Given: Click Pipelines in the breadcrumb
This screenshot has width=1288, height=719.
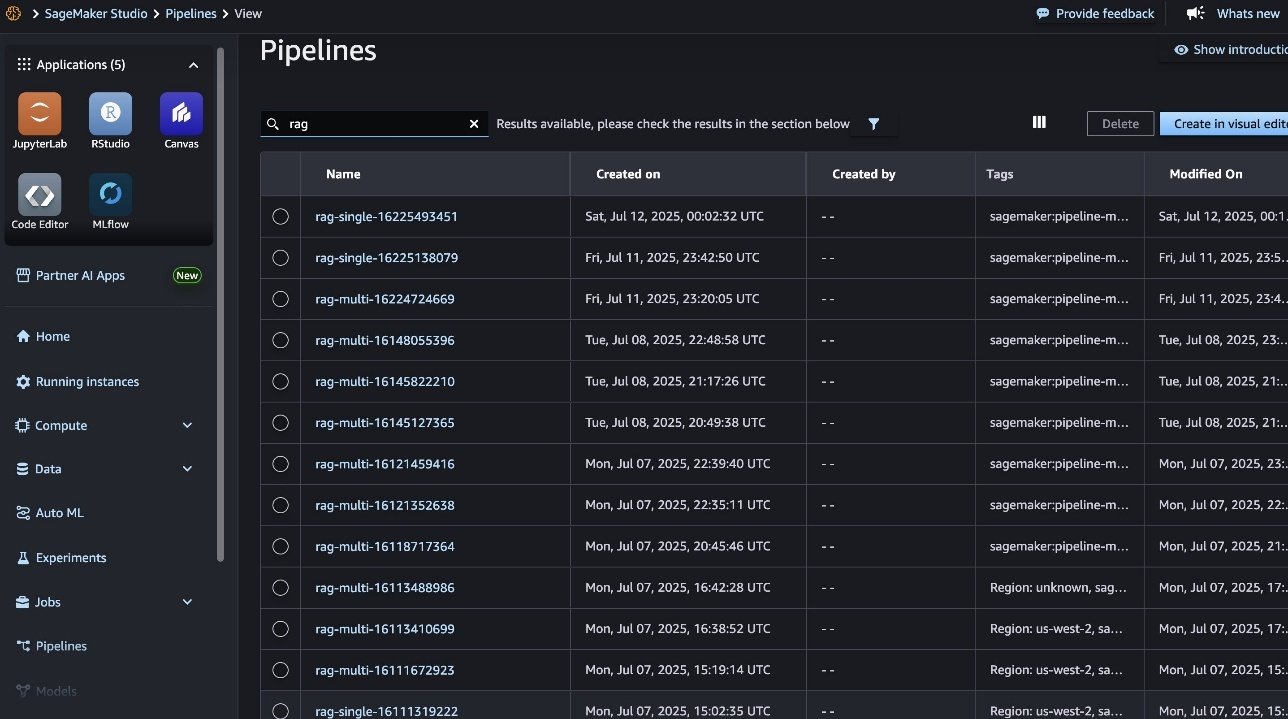Looking at the screenshot, I should [191, 14].
